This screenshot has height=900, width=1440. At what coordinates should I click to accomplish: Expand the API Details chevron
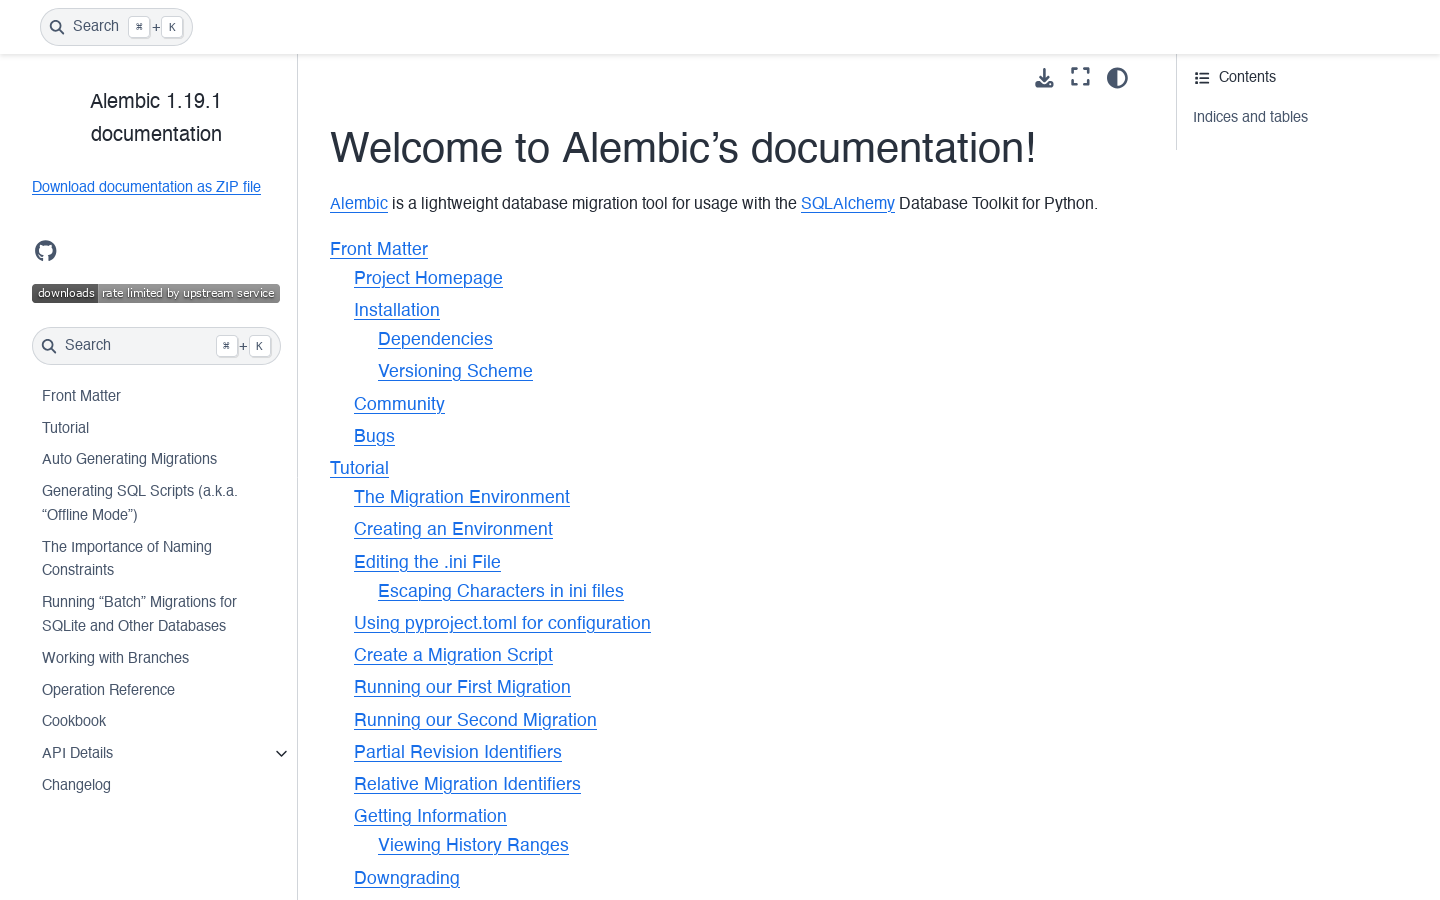pyautogui.click(x=282, y=754)
